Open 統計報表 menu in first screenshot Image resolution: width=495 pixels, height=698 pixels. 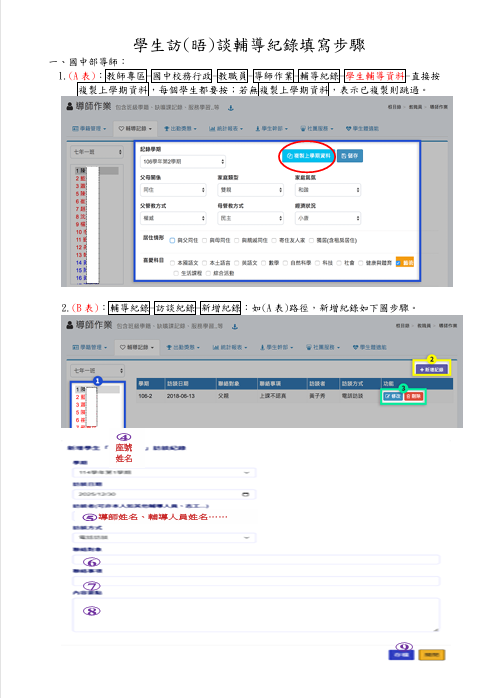(x=226, y=129)
